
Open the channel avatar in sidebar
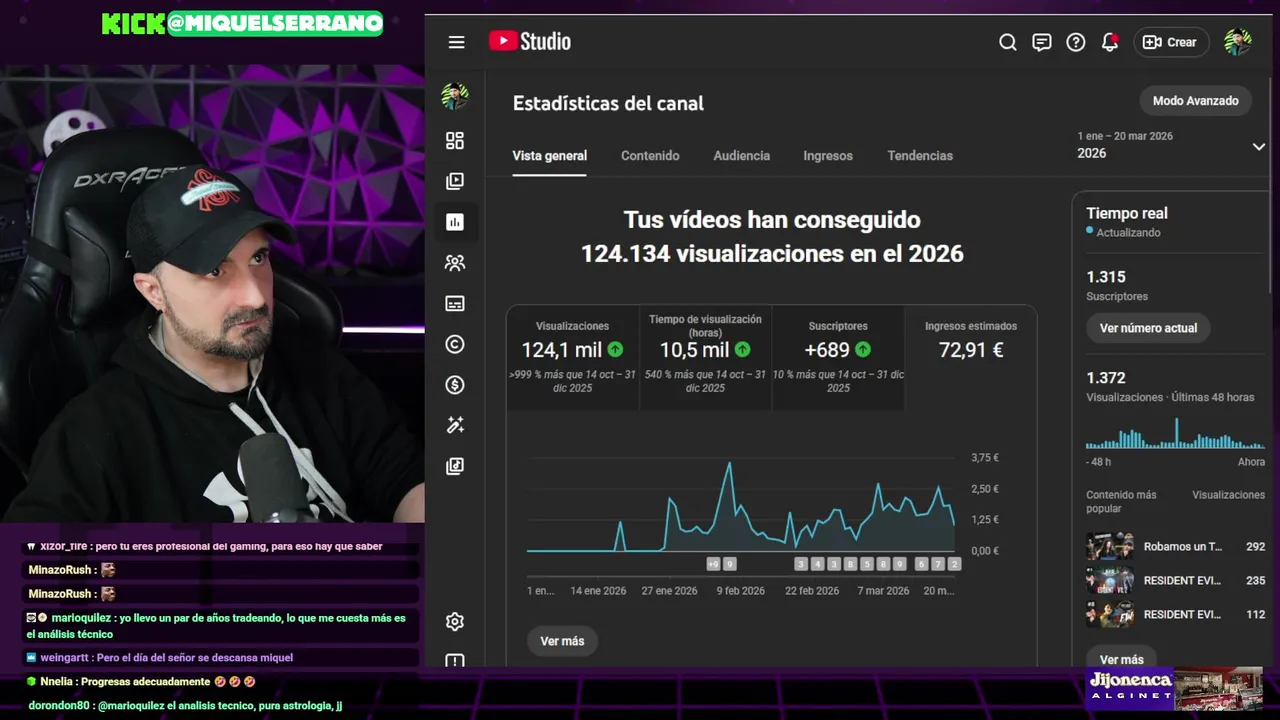click(455, 96)
